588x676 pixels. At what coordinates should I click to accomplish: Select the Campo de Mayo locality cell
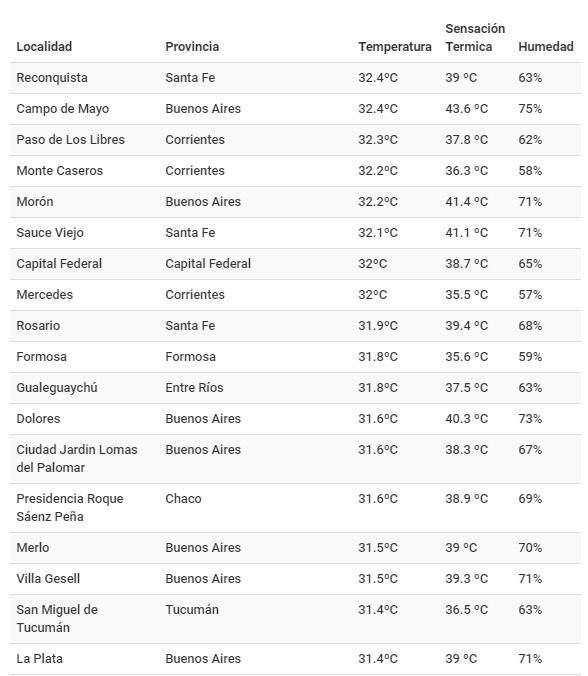tap(63, 109)
